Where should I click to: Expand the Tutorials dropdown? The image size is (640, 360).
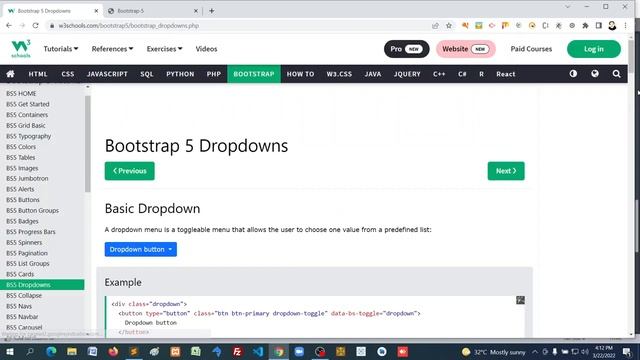pos(61,49)
